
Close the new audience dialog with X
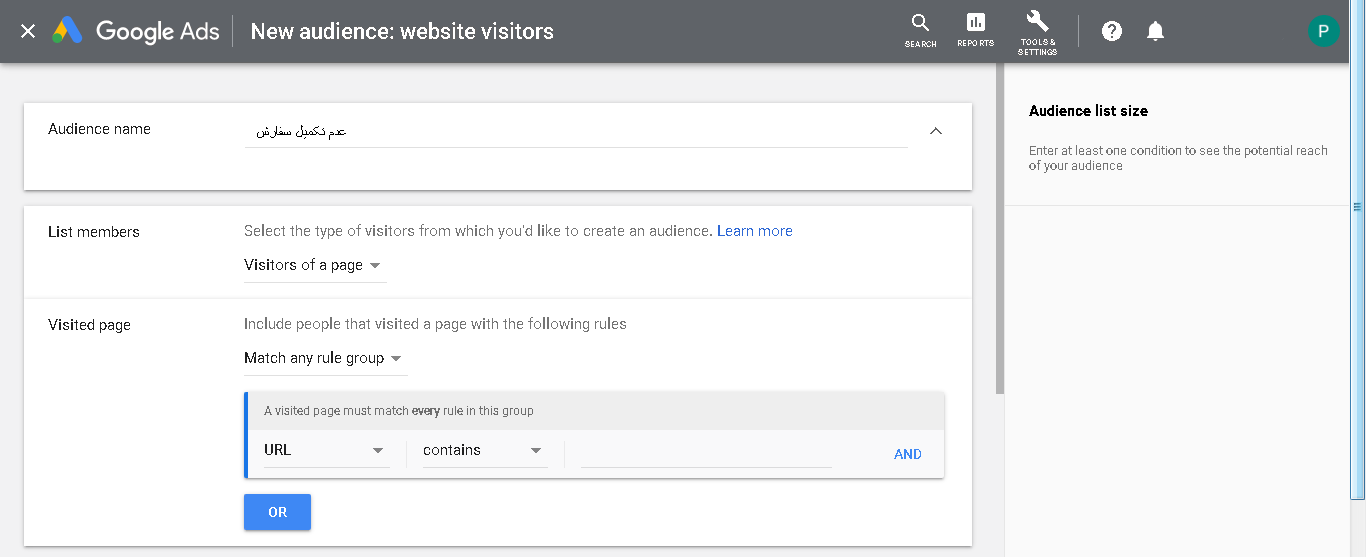[x=28, y=31]
